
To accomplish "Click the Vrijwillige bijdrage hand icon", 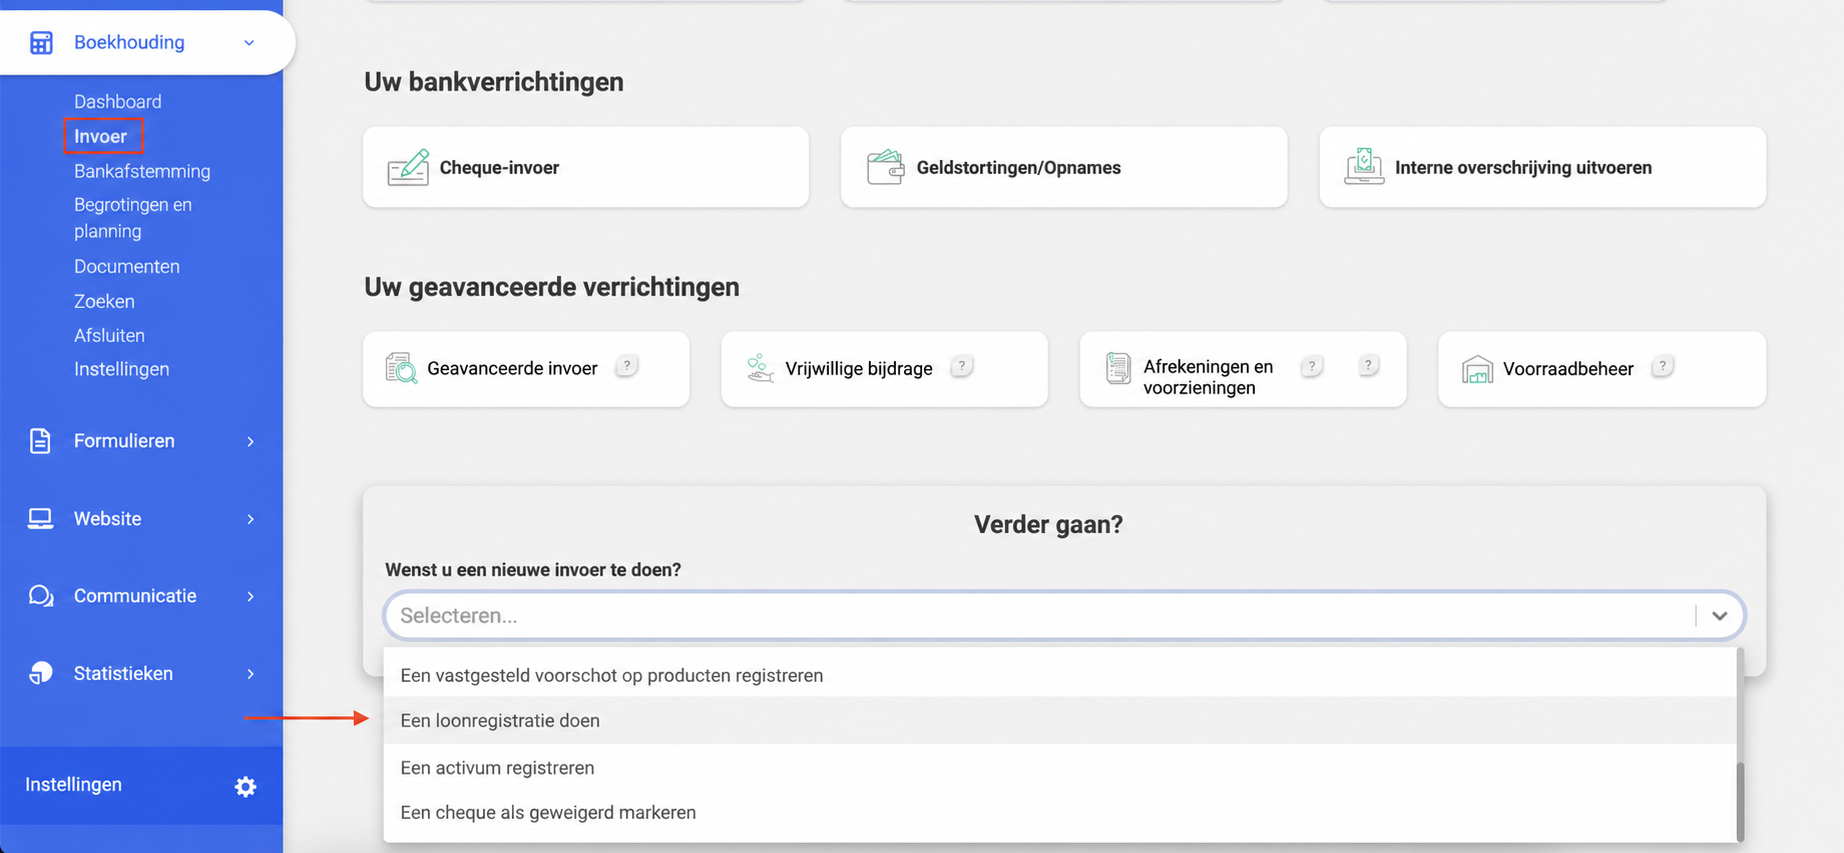I will point(760,368).
